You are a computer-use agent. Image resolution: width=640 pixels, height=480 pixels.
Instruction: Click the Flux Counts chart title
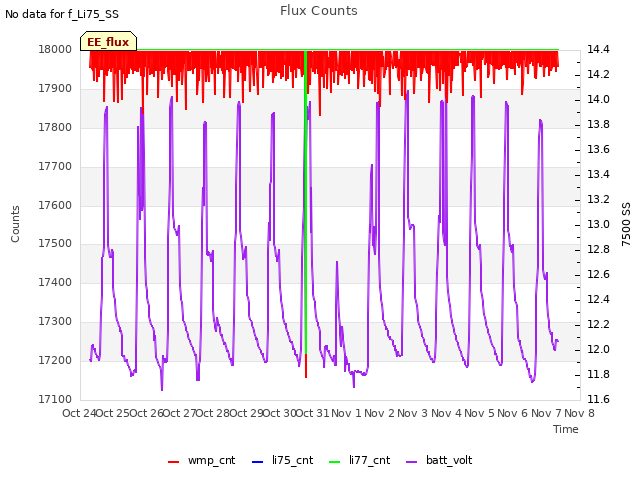coord(319,11)
